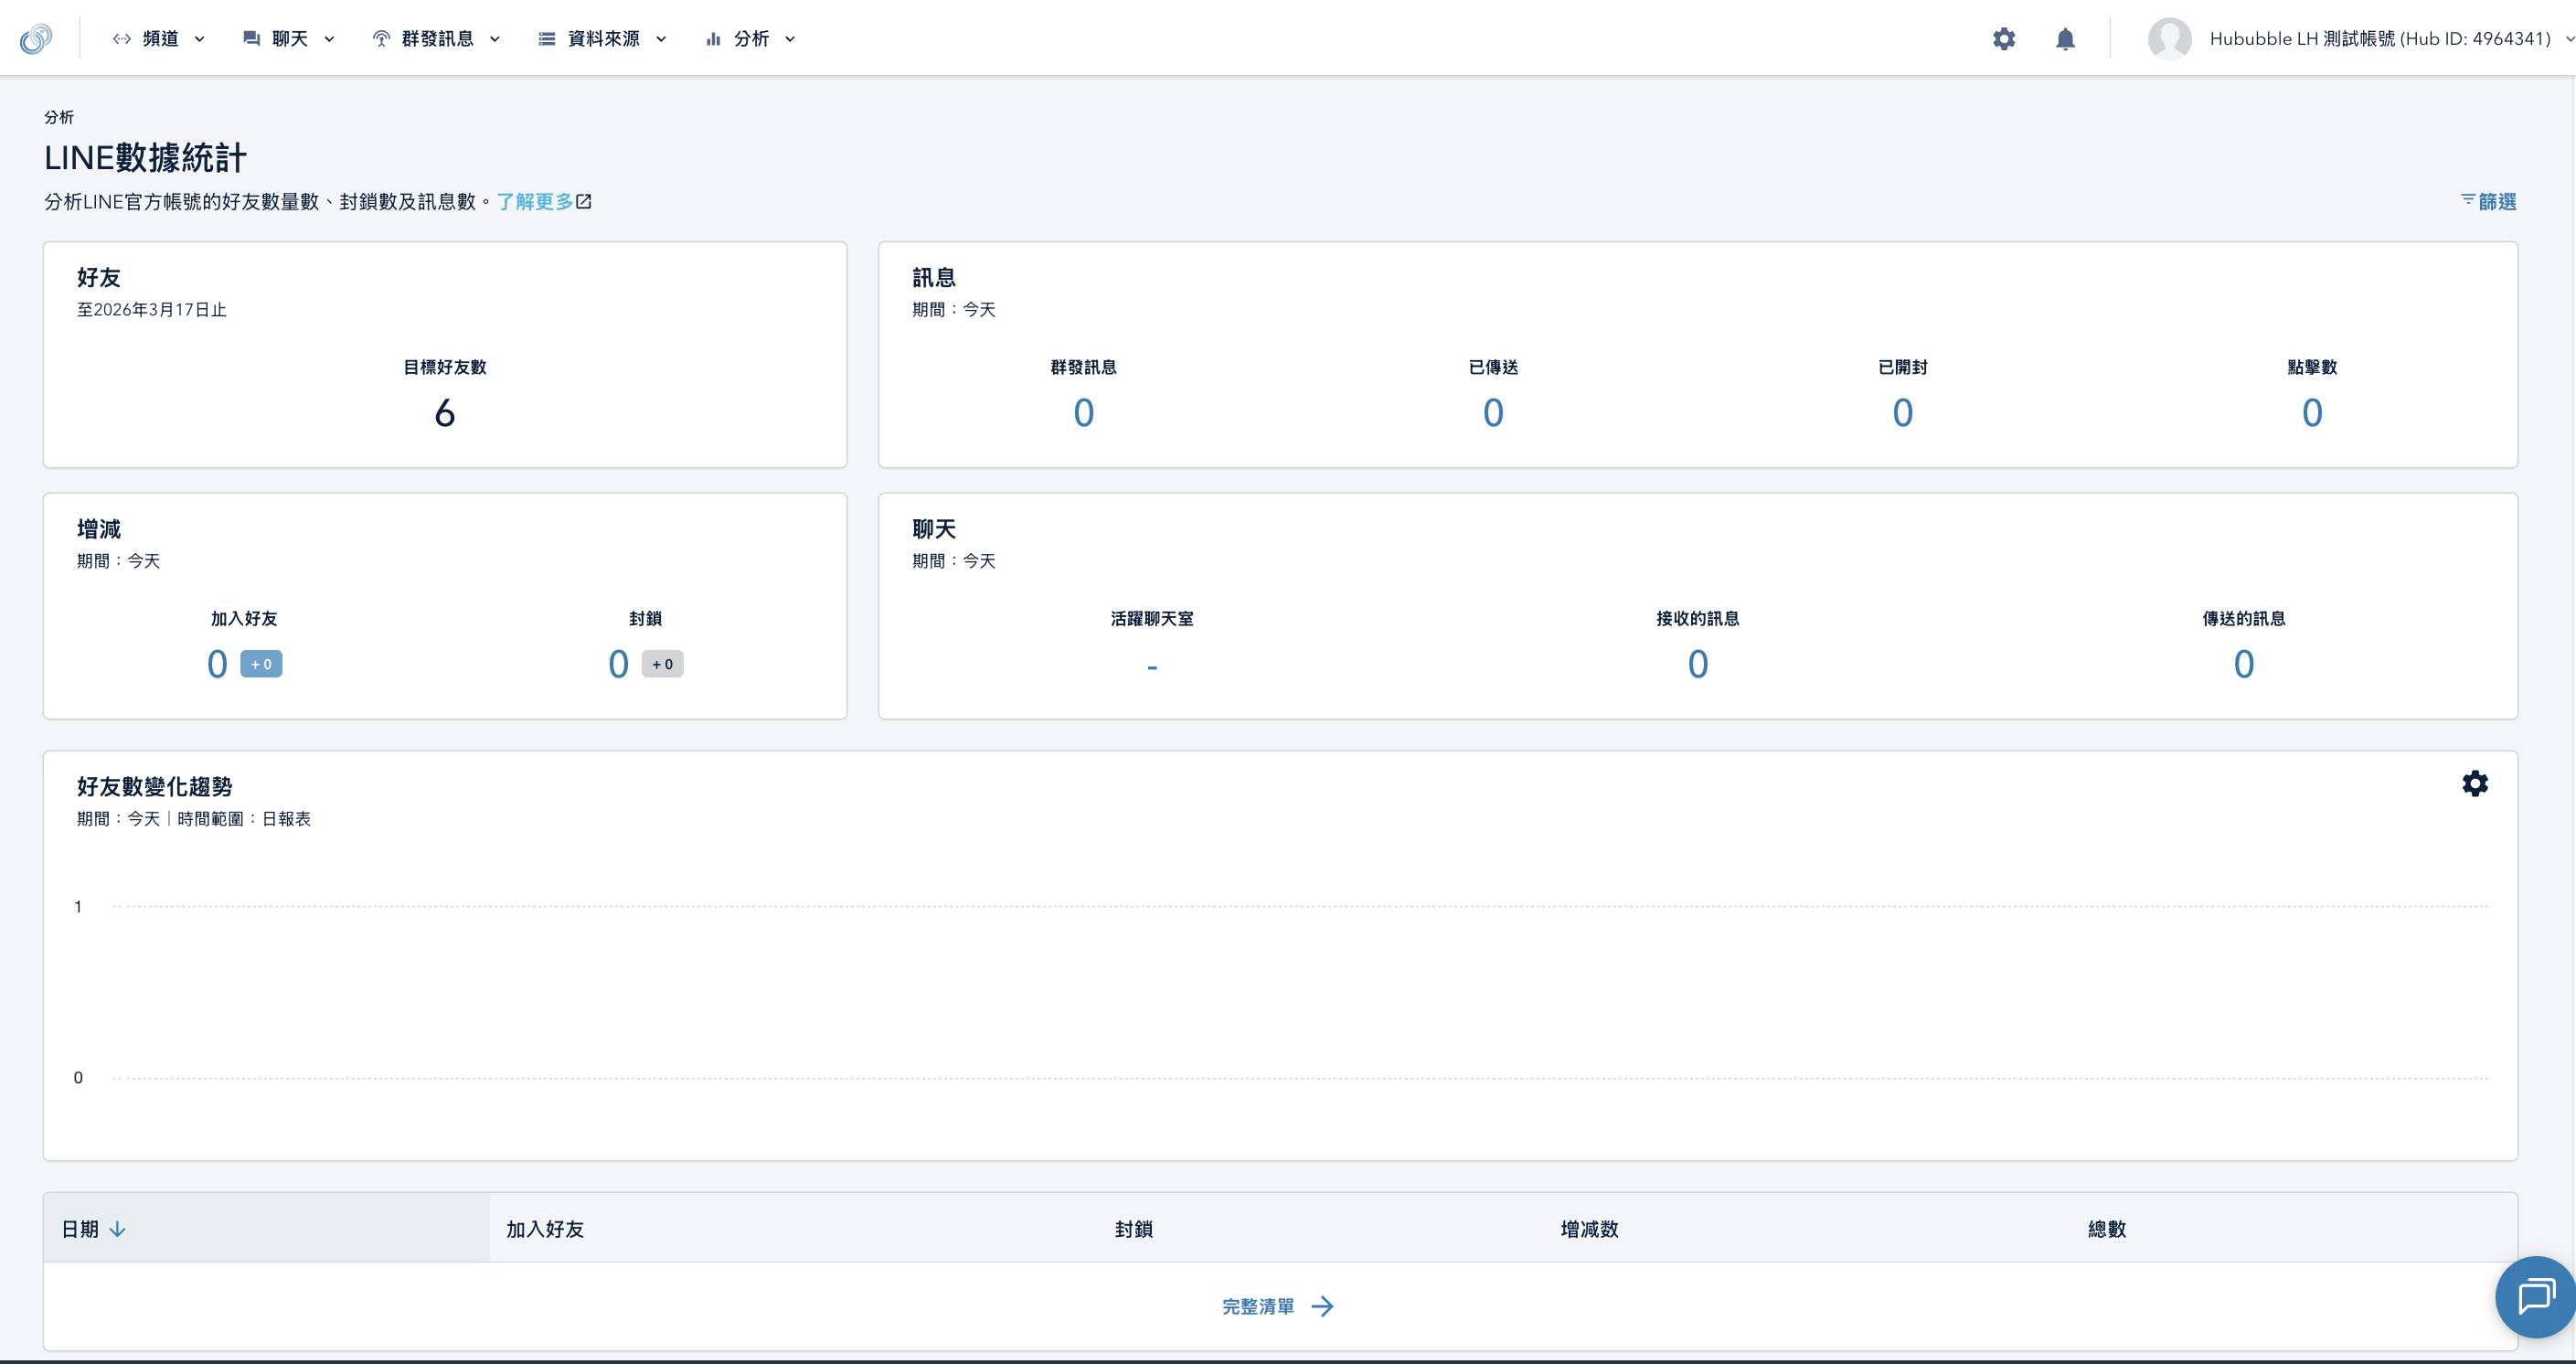Open the 群發訊息 navigation menu
Screen dimensions: 2576x1364
tap(438, 38)
